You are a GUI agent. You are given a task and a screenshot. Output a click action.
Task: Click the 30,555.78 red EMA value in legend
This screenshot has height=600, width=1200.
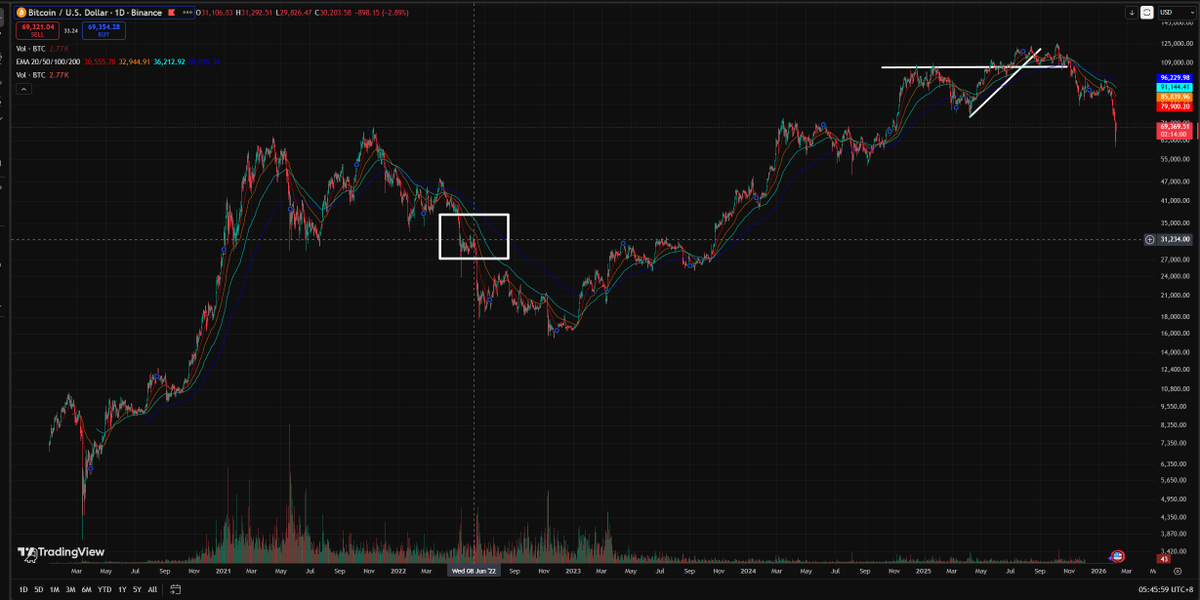tap(100, 62)
